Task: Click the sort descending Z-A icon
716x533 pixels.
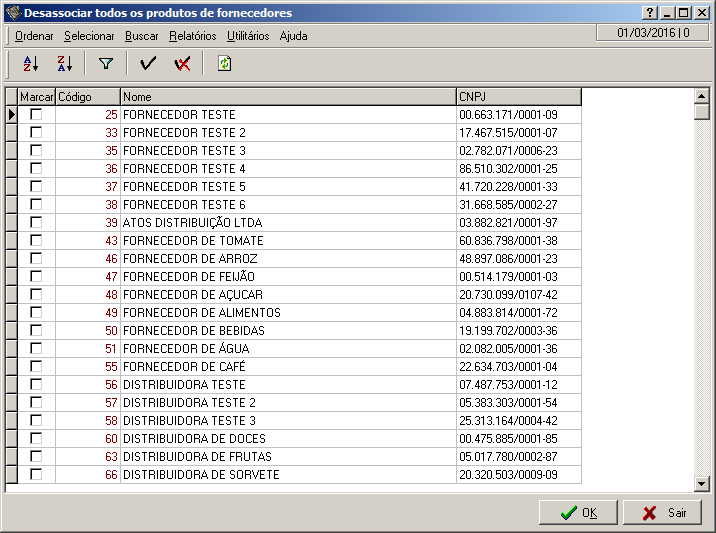Action: coord(65,64)
